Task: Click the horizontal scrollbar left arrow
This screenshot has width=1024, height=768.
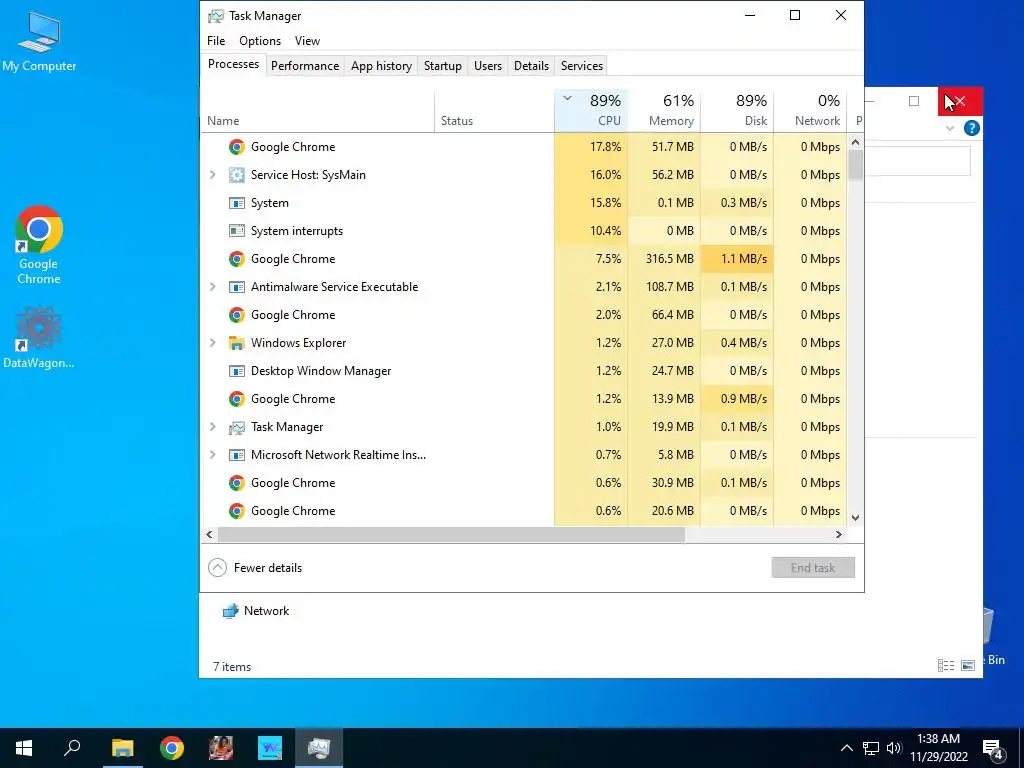Action: pos(209,534)
